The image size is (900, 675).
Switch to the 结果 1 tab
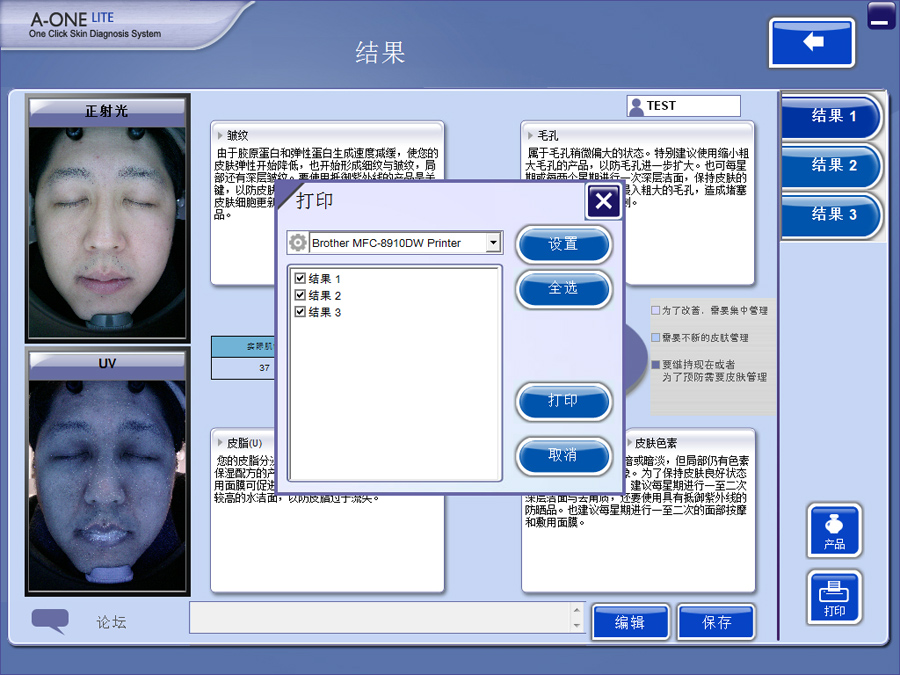832,117
